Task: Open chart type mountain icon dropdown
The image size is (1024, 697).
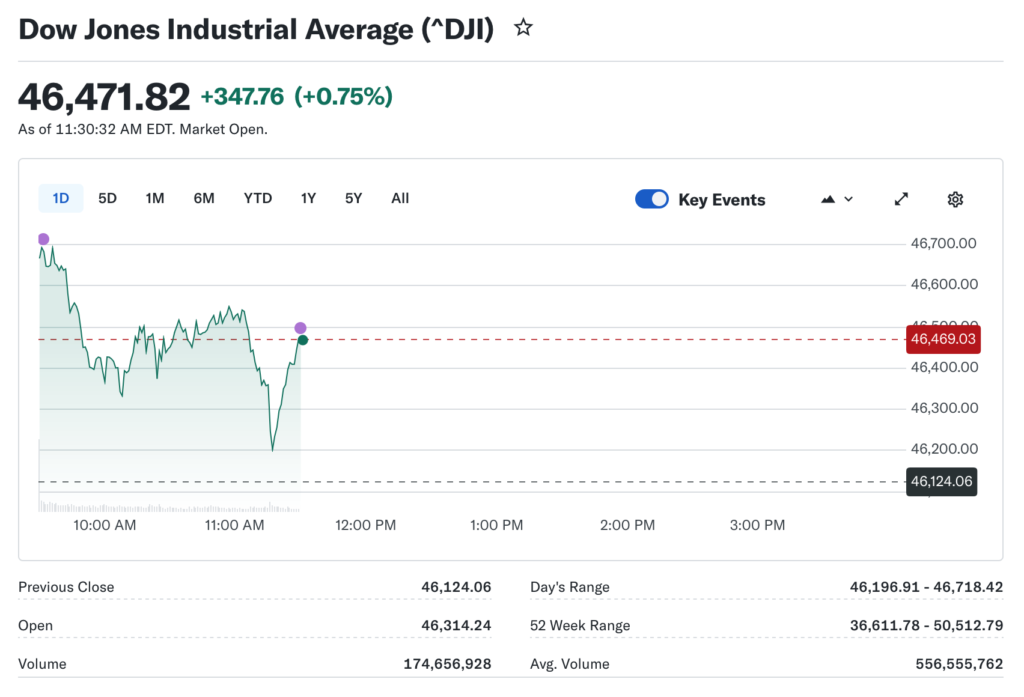Action: point(837,199)
